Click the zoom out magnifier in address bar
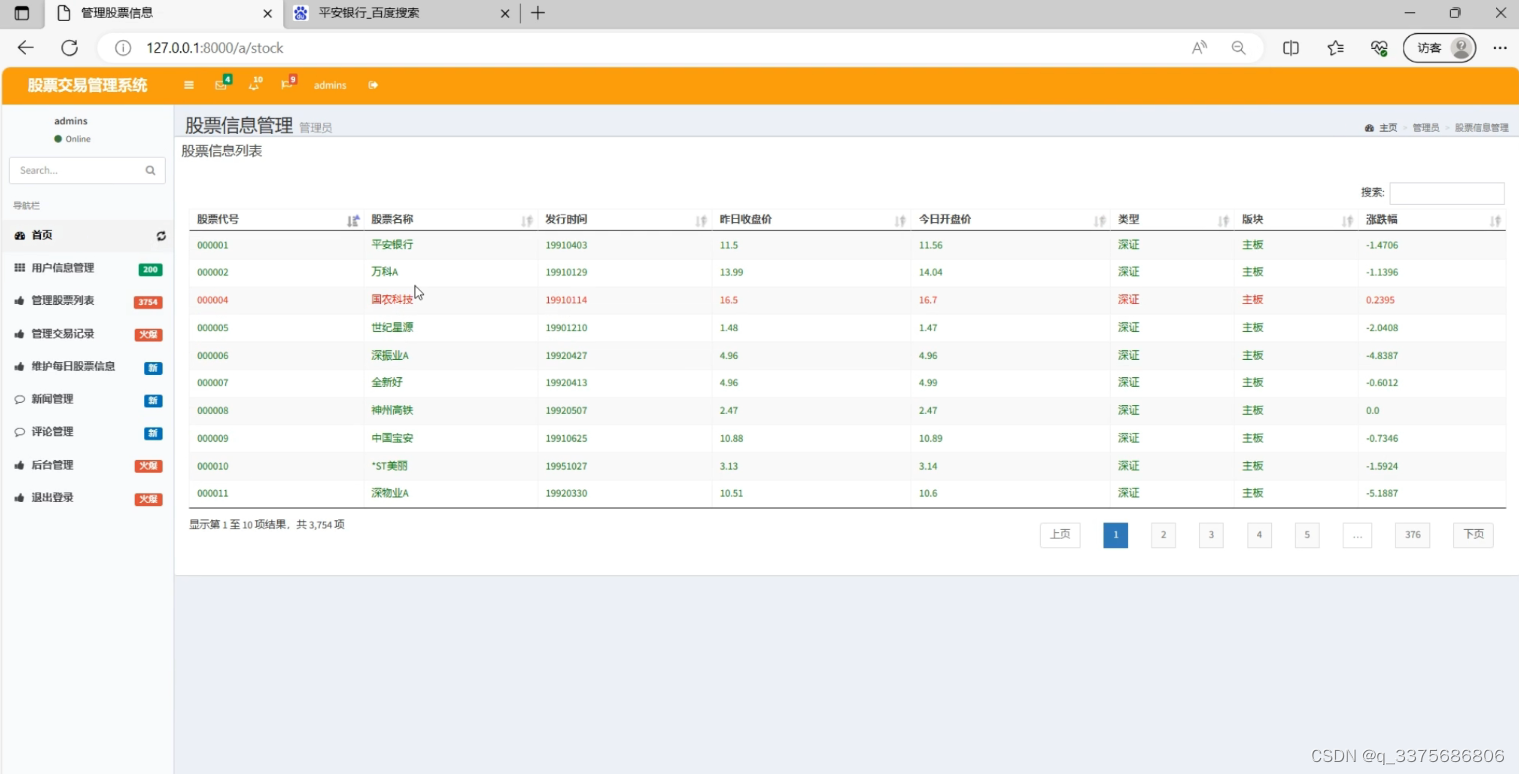Viewport: 1519px width, 774px height. click(1239, 47)
